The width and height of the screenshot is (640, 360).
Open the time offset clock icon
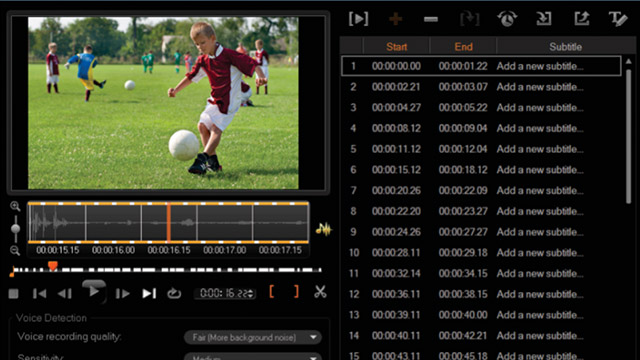click(507, 19)
